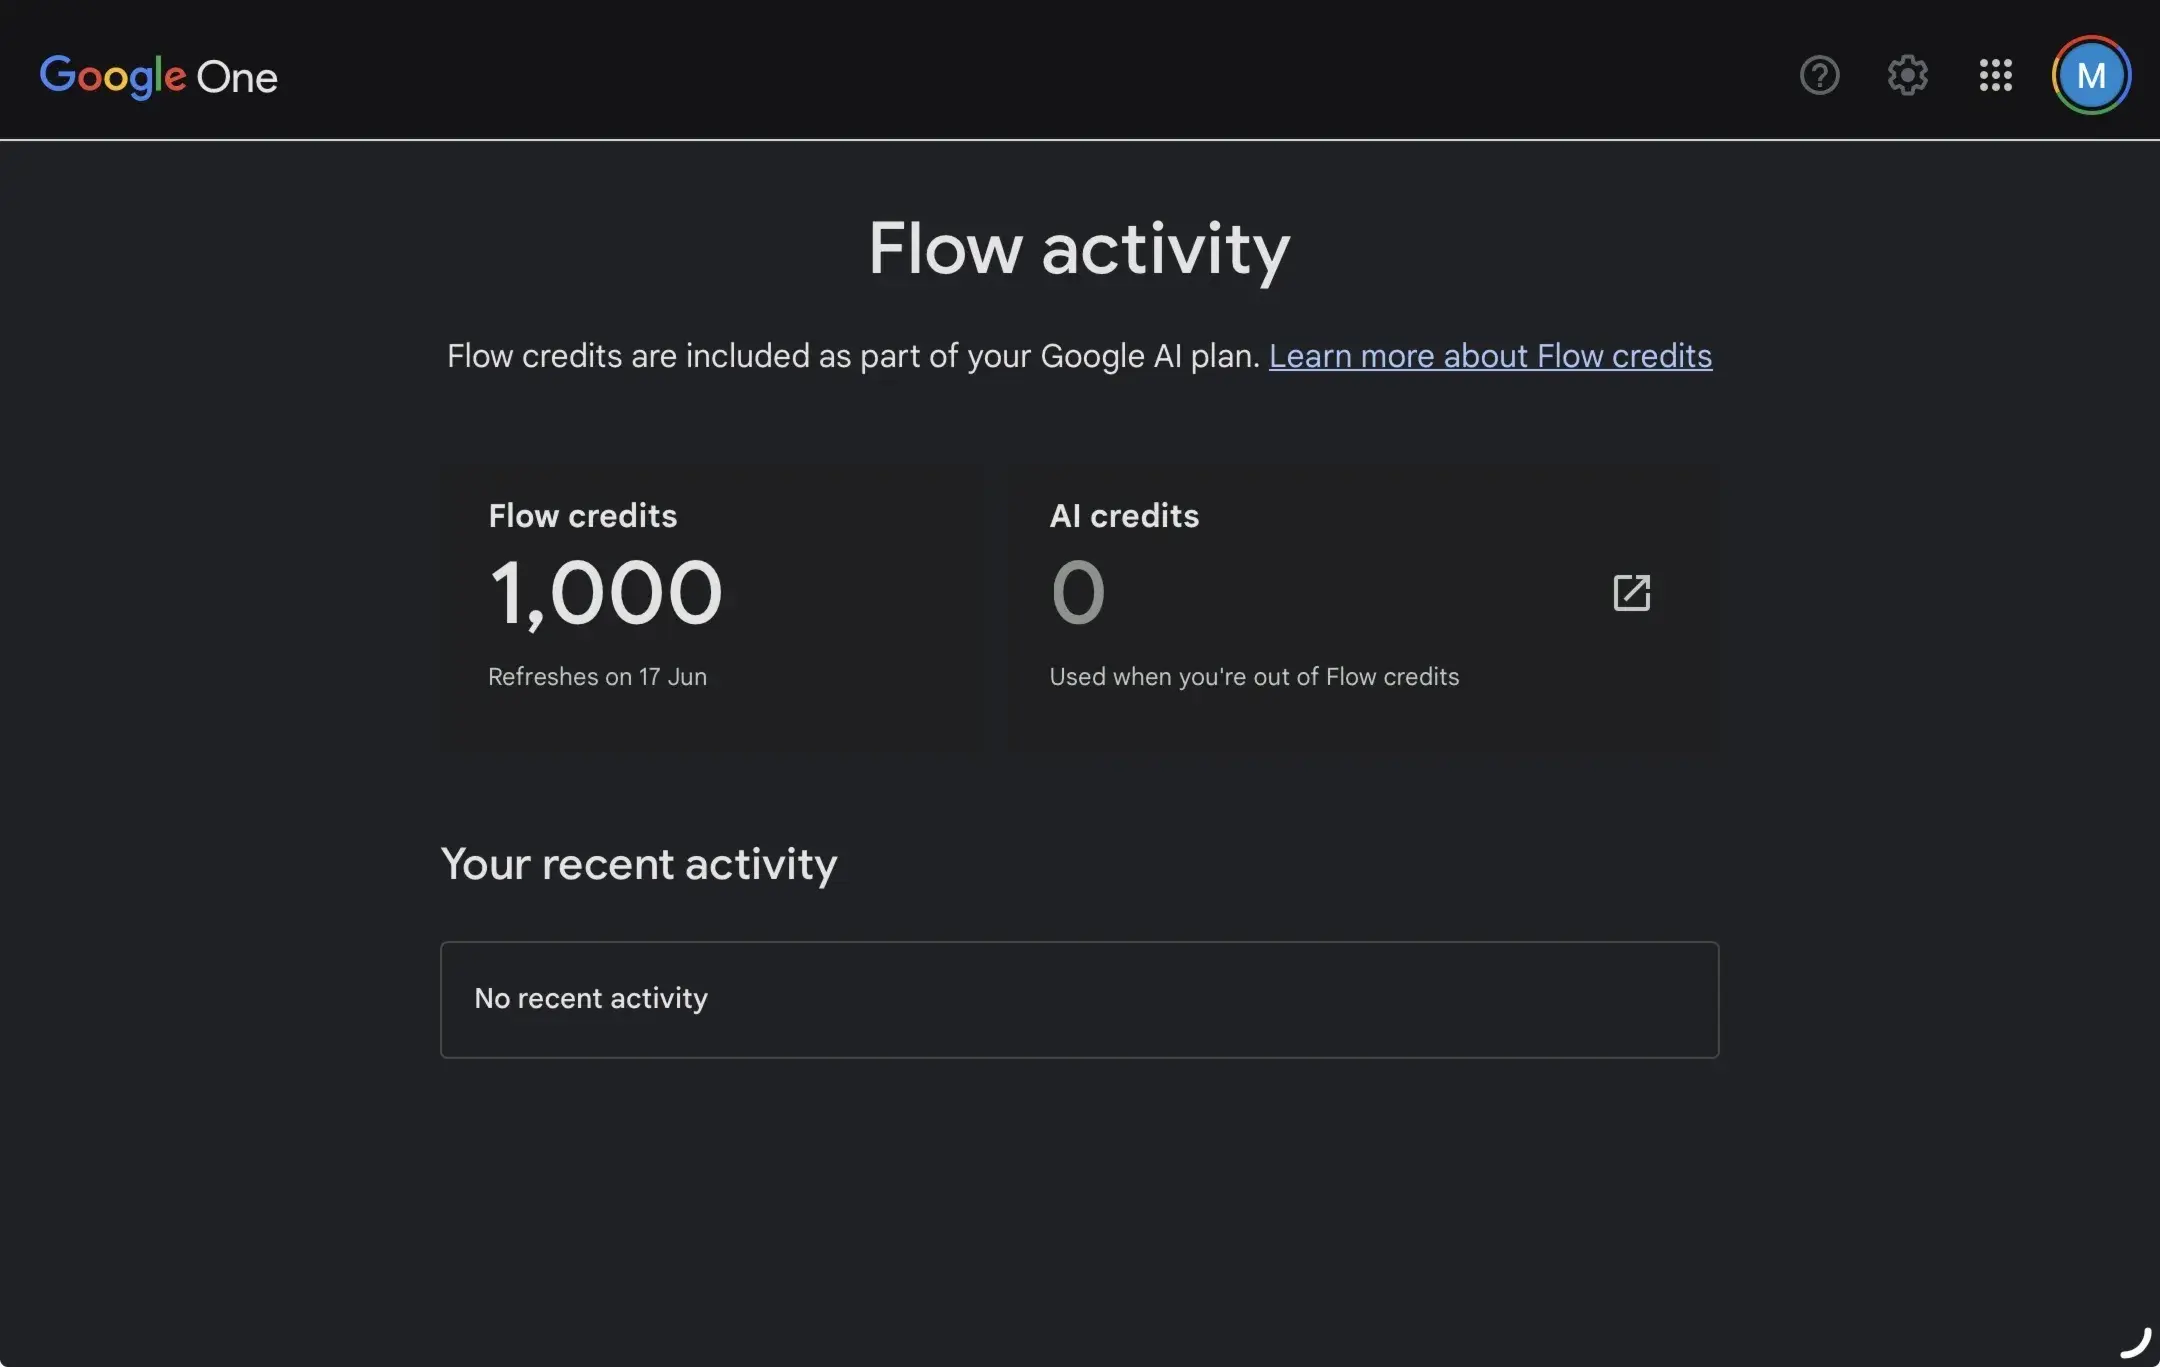Click the Google One logo
Viewport: 2160px width, 1367px height.
click(158, 76)
